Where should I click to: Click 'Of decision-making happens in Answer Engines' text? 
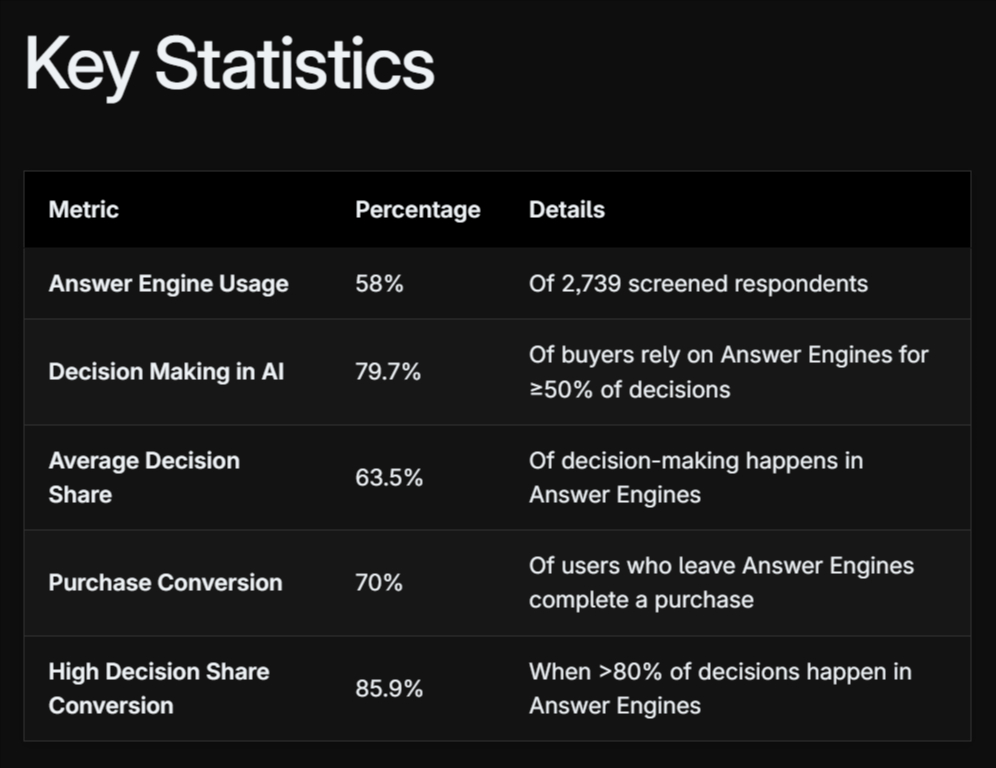tap(695, 477)
